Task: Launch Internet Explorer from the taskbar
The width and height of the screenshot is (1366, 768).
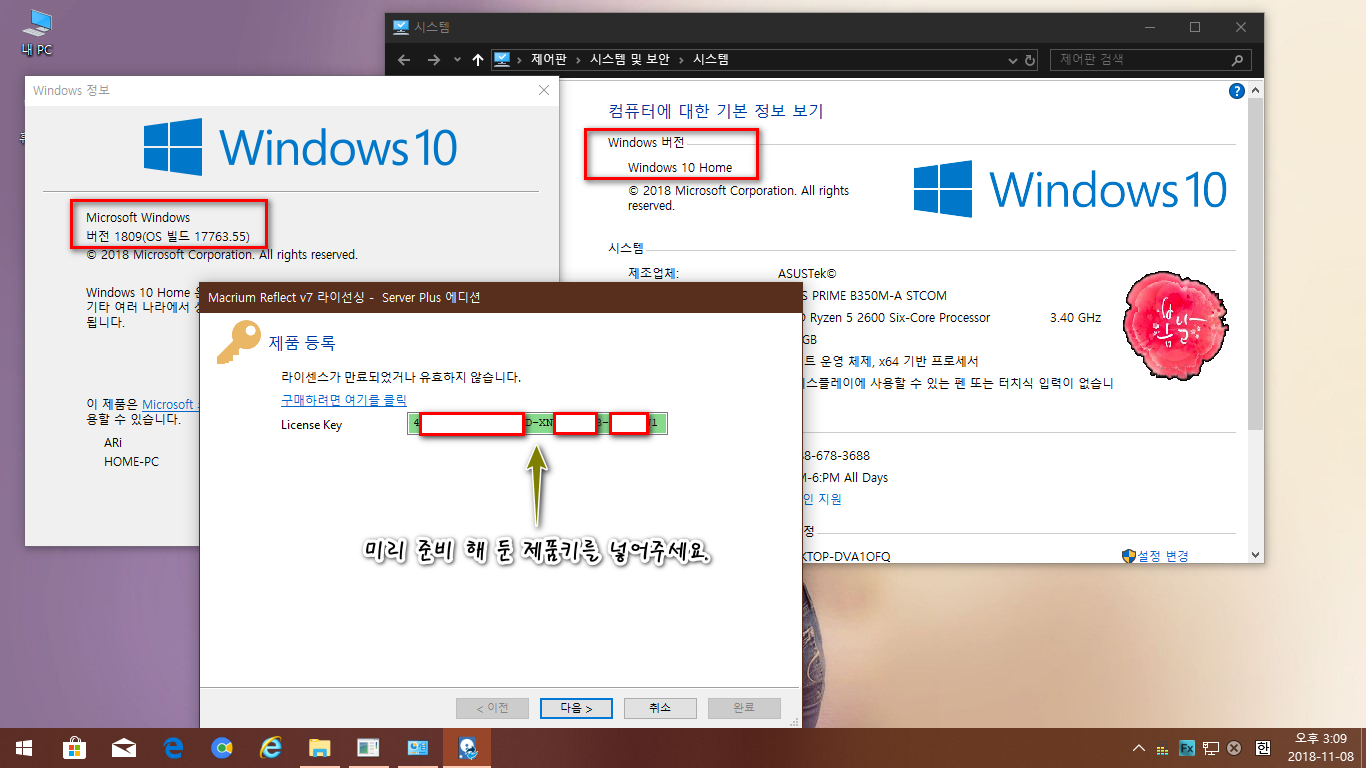Action: (271, 748)
